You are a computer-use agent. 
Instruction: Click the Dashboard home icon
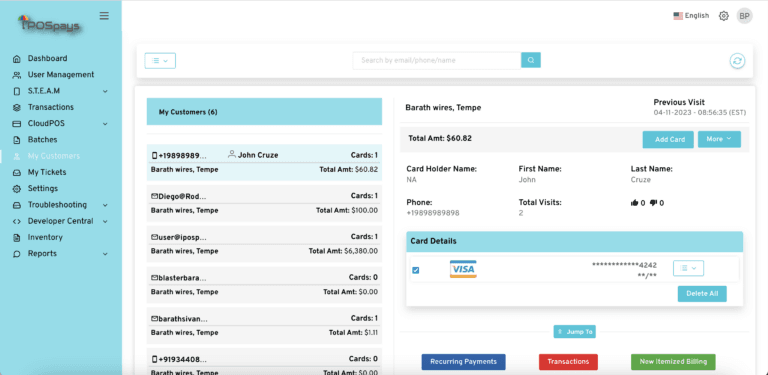tap(17, 59)
